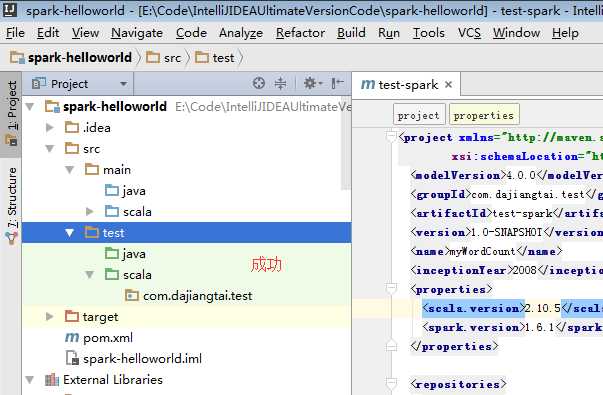Open the View menu
Viewport: 603px width, 395px height.
[85, 33]
